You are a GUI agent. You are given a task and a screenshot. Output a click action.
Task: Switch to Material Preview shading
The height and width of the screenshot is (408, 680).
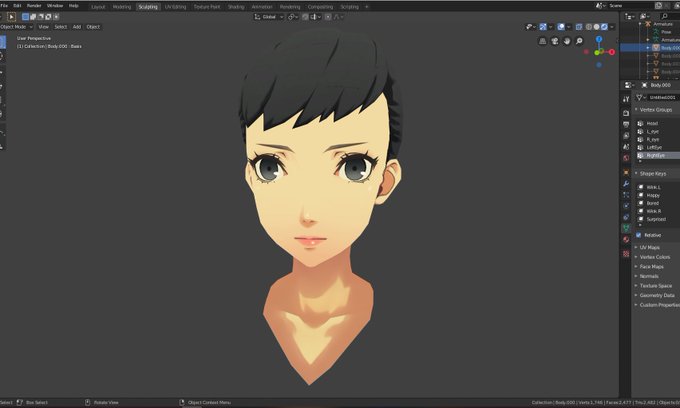[x=604, y=27]
